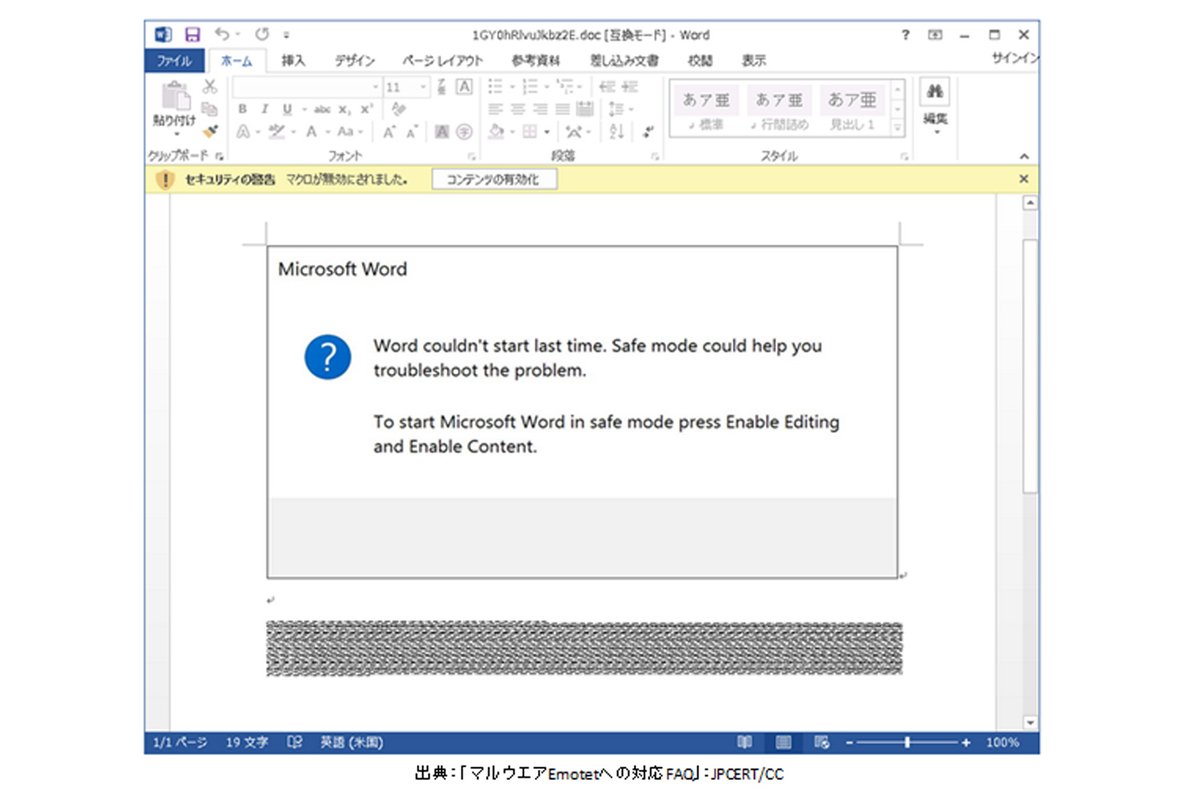The height and width of the screenshot is (800, 1200).
Task: Open the Borders dropdown arrow
Action: pyautogui.click(x=549, y=131)
